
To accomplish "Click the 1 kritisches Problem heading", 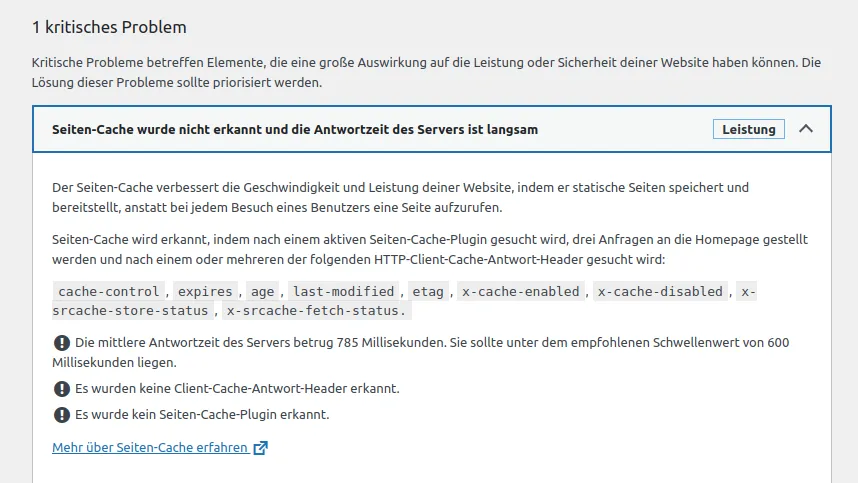I will pos(109,27).
